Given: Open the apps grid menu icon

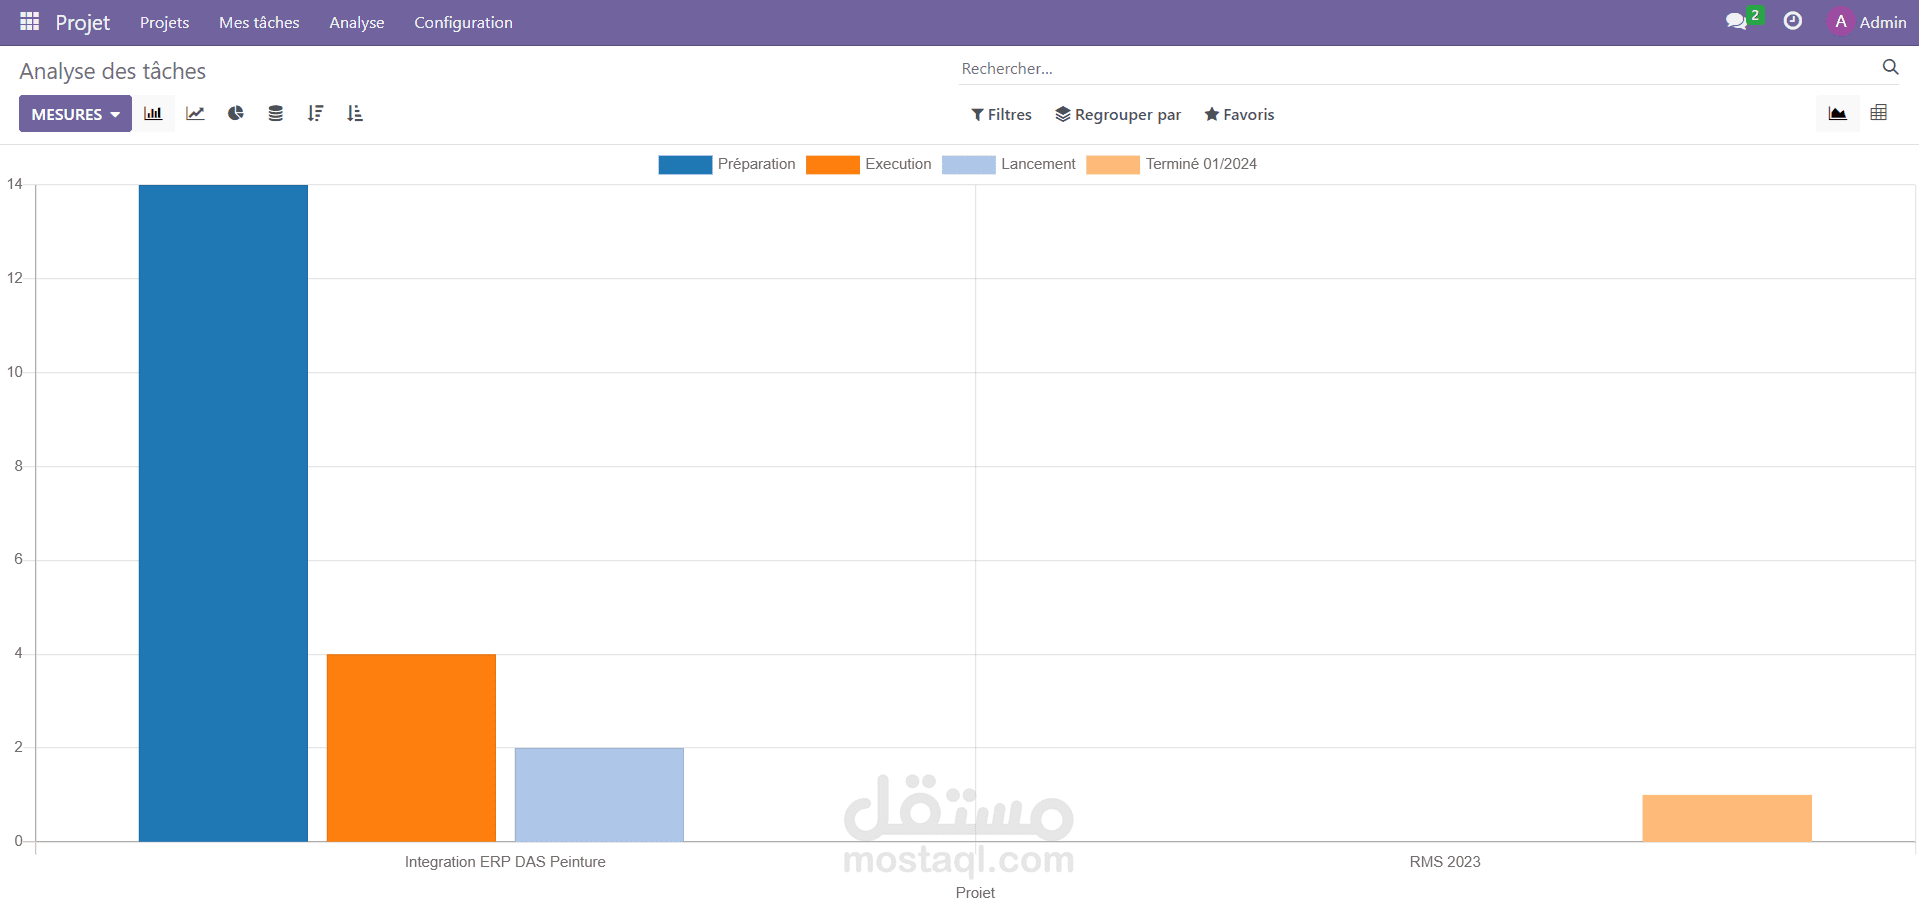Looking at the screenshot, I should coord(29,21).
